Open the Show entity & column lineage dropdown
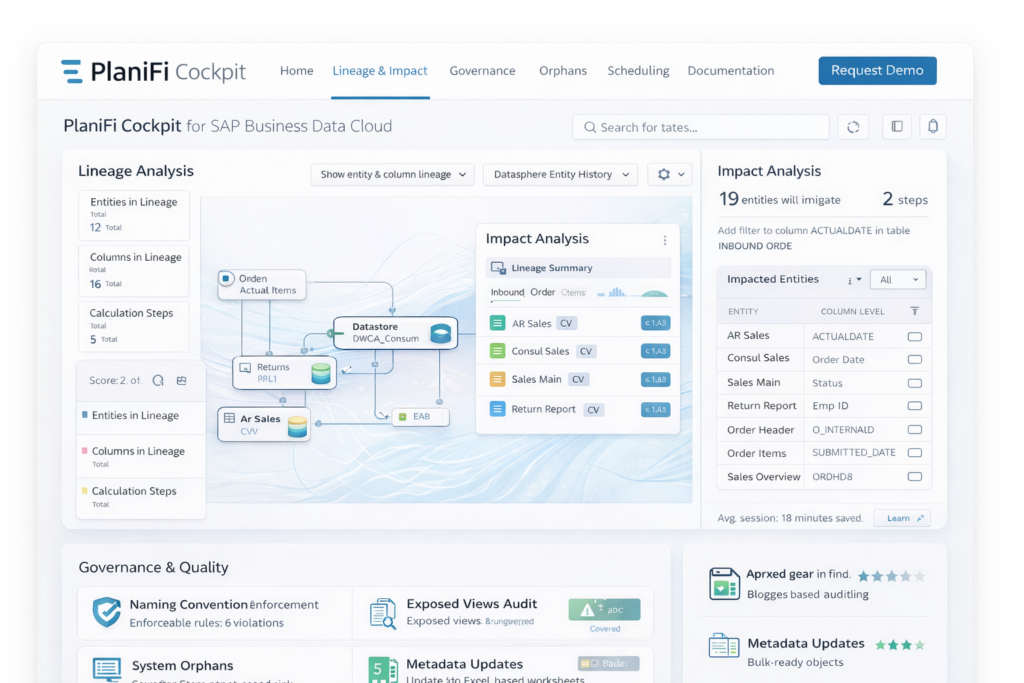The height and width of the screenshot is (683, 1024). pyautogui.click(x=392, y=174)
